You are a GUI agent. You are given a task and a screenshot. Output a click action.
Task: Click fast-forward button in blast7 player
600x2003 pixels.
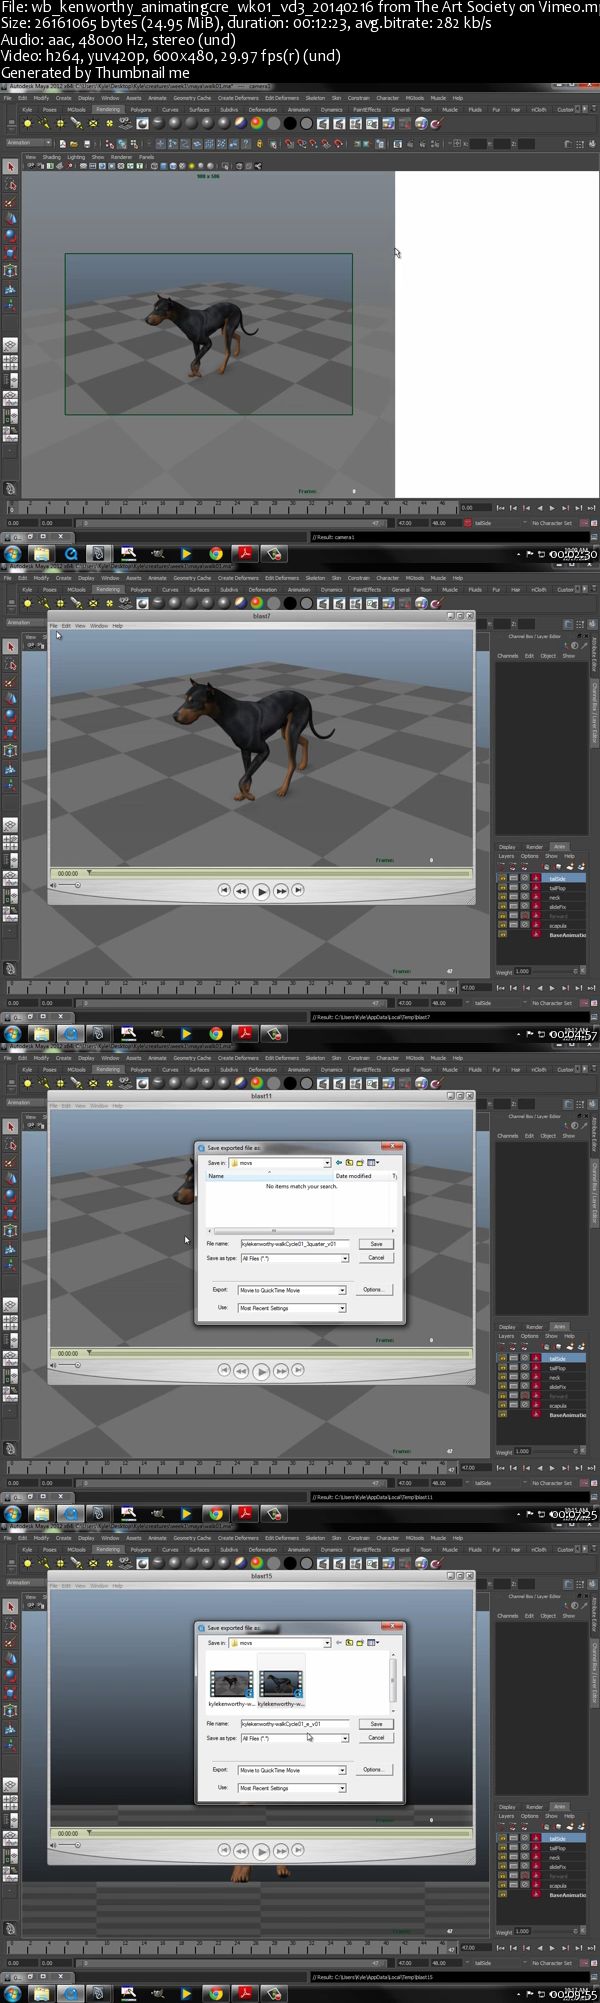pyautogui.click(x=282, y=890)
